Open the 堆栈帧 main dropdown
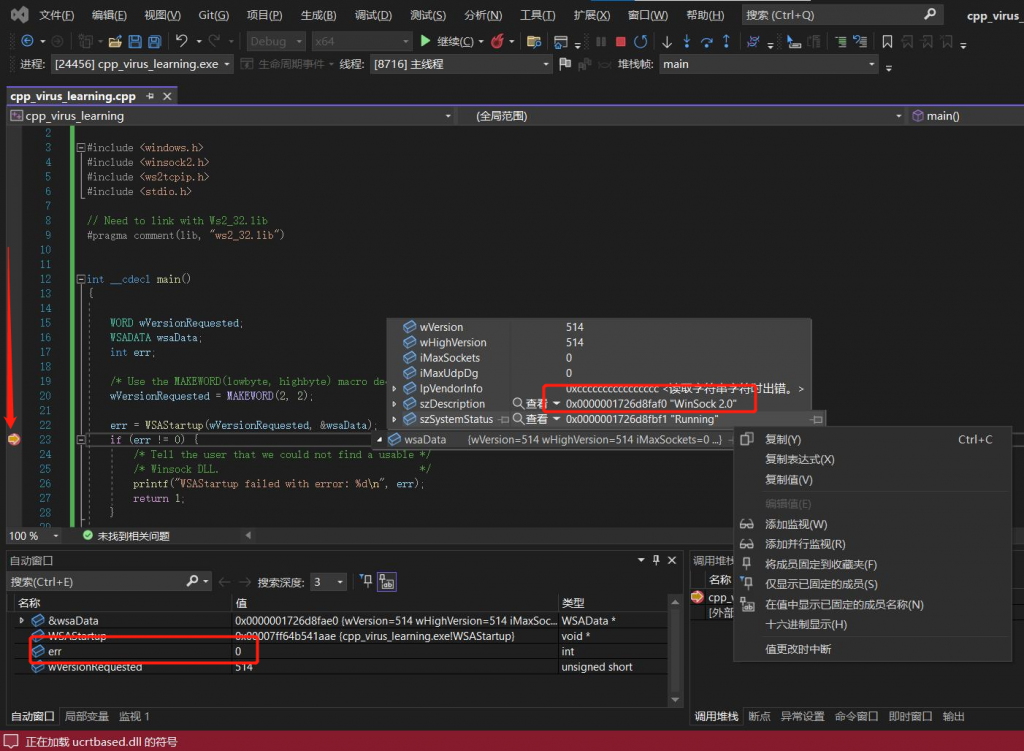 tap(872, 64)
